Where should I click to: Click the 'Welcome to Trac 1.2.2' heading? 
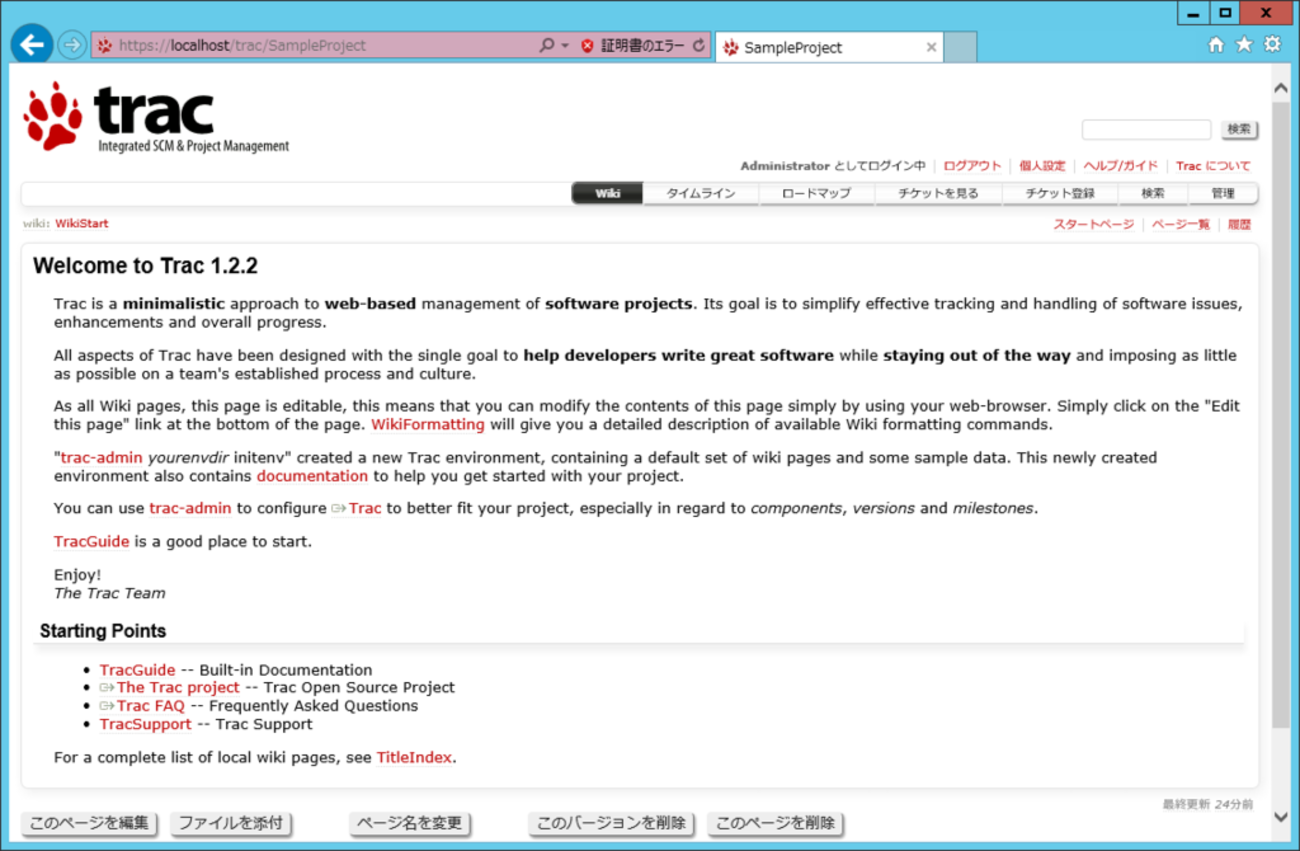[x=145, y=266]
